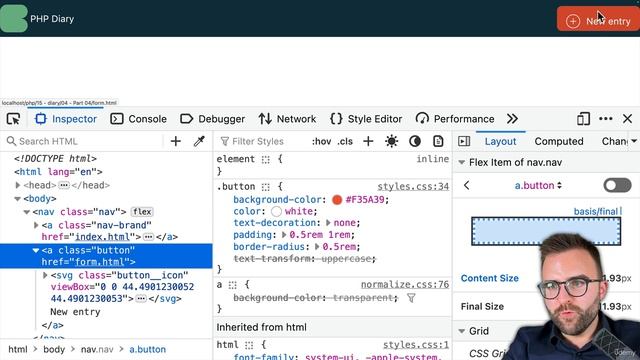The height and width of the screenshot is (360, 640).
Task: Click the element rule highlighter icon
Action: (266, 159)
